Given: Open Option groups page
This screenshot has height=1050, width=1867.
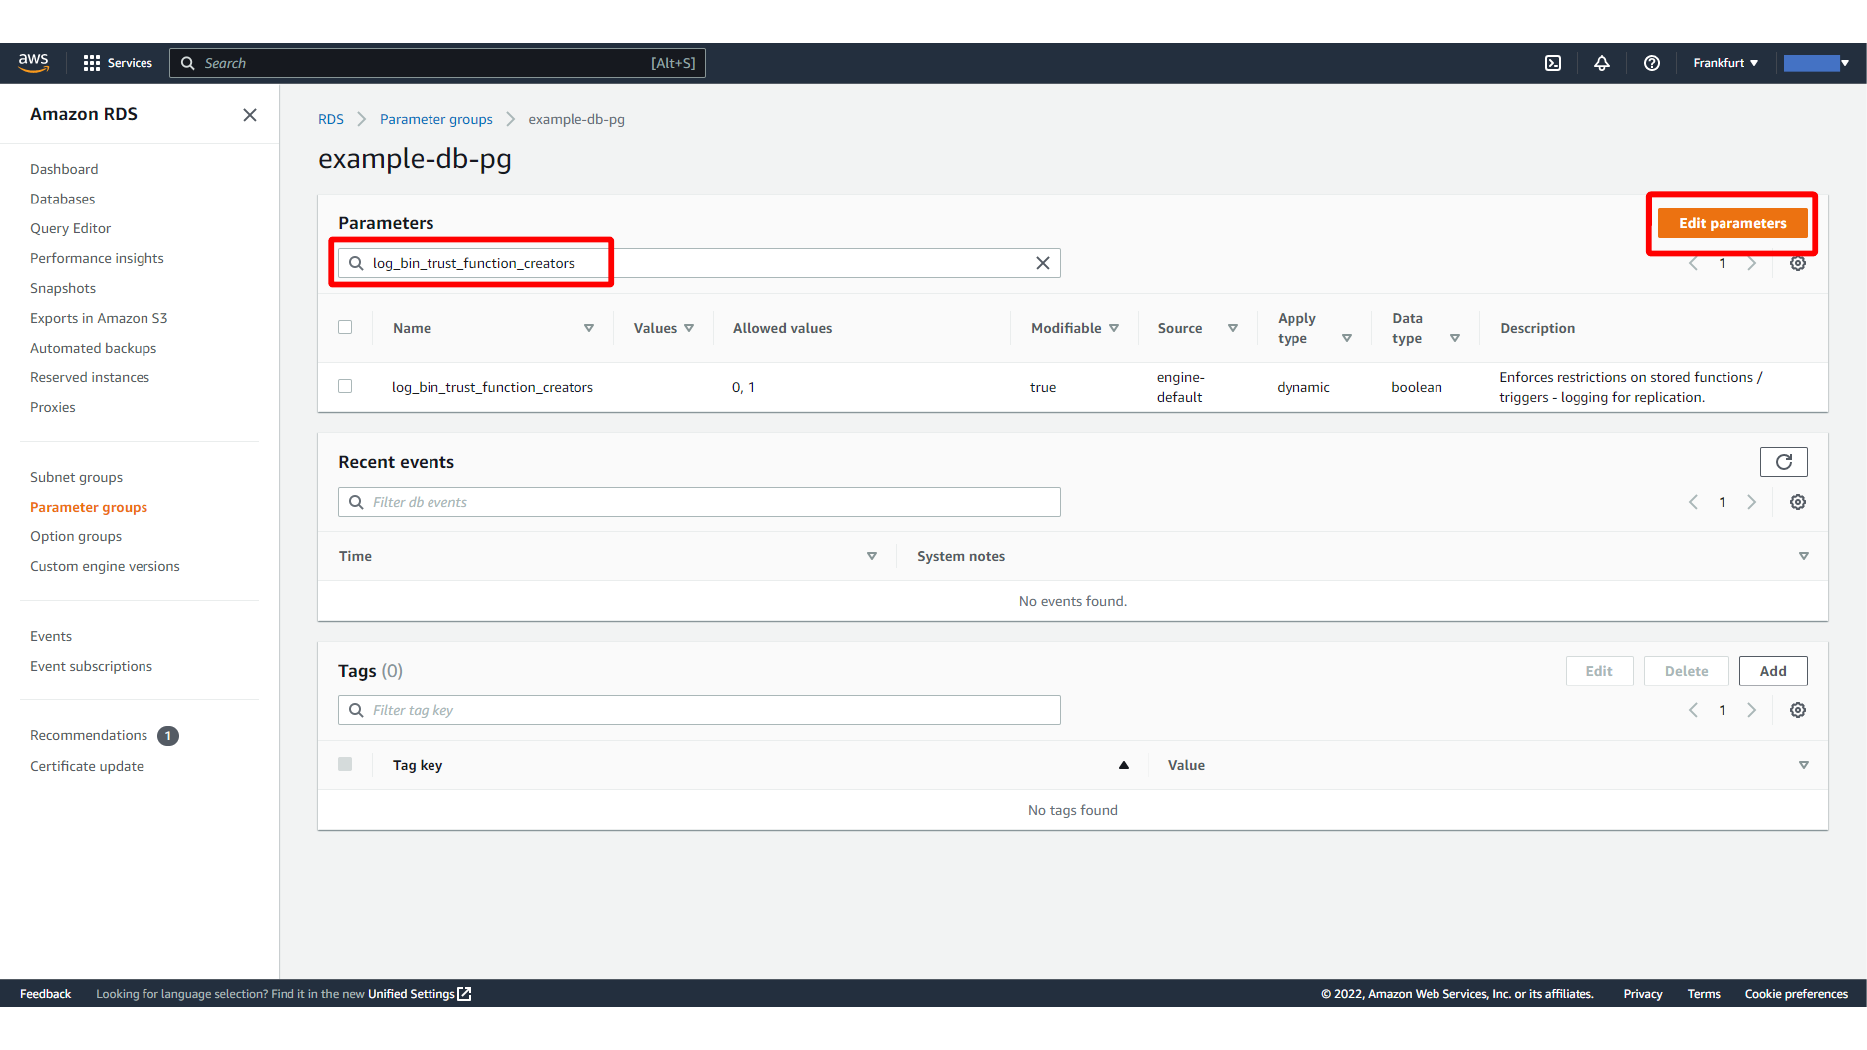Looking at the screenshot, I should pyautogui.click(x=76, y=536).
